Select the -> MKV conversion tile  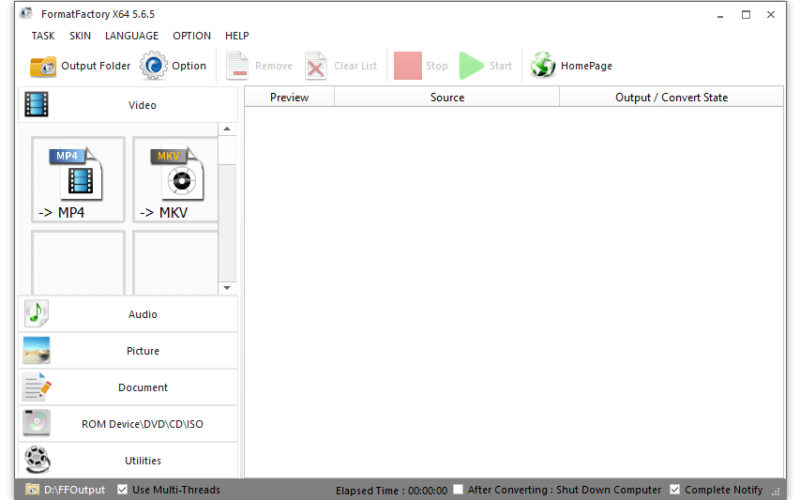(176, 180)
